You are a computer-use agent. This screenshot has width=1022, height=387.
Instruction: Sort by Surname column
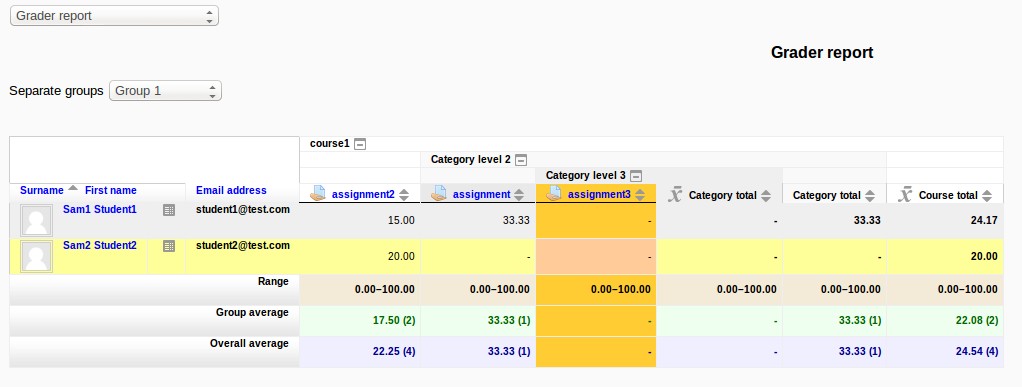click(x=42, y=190)
